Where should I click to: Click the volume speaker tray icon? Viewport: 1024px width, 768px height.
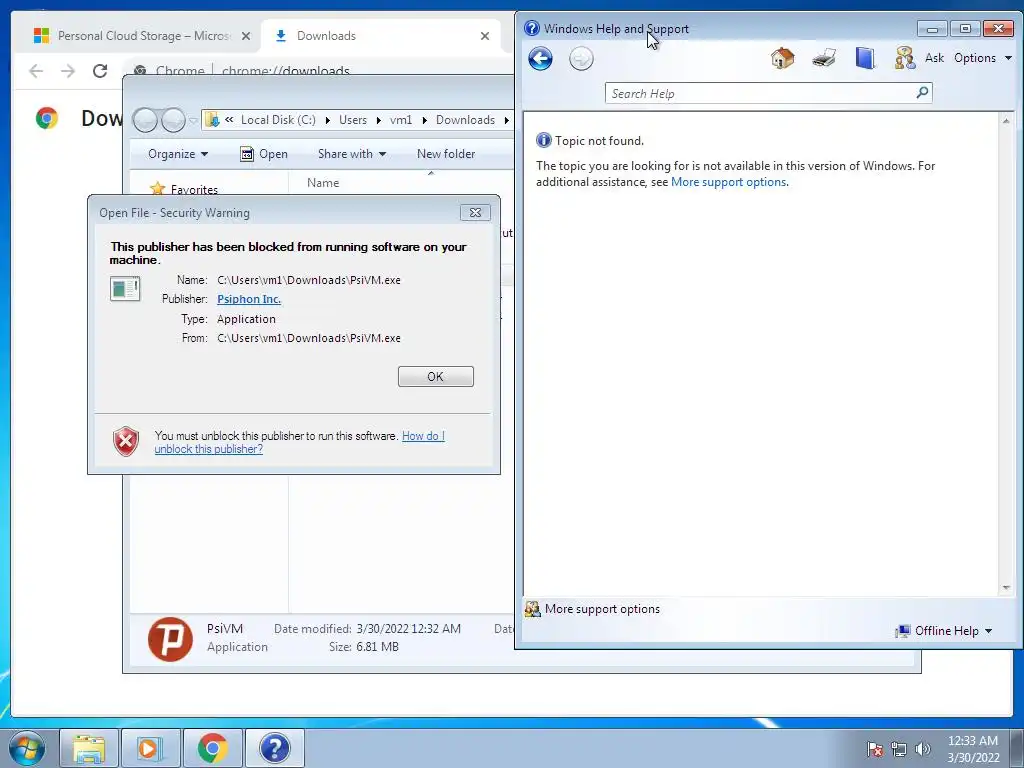click(x=922, y=749)
